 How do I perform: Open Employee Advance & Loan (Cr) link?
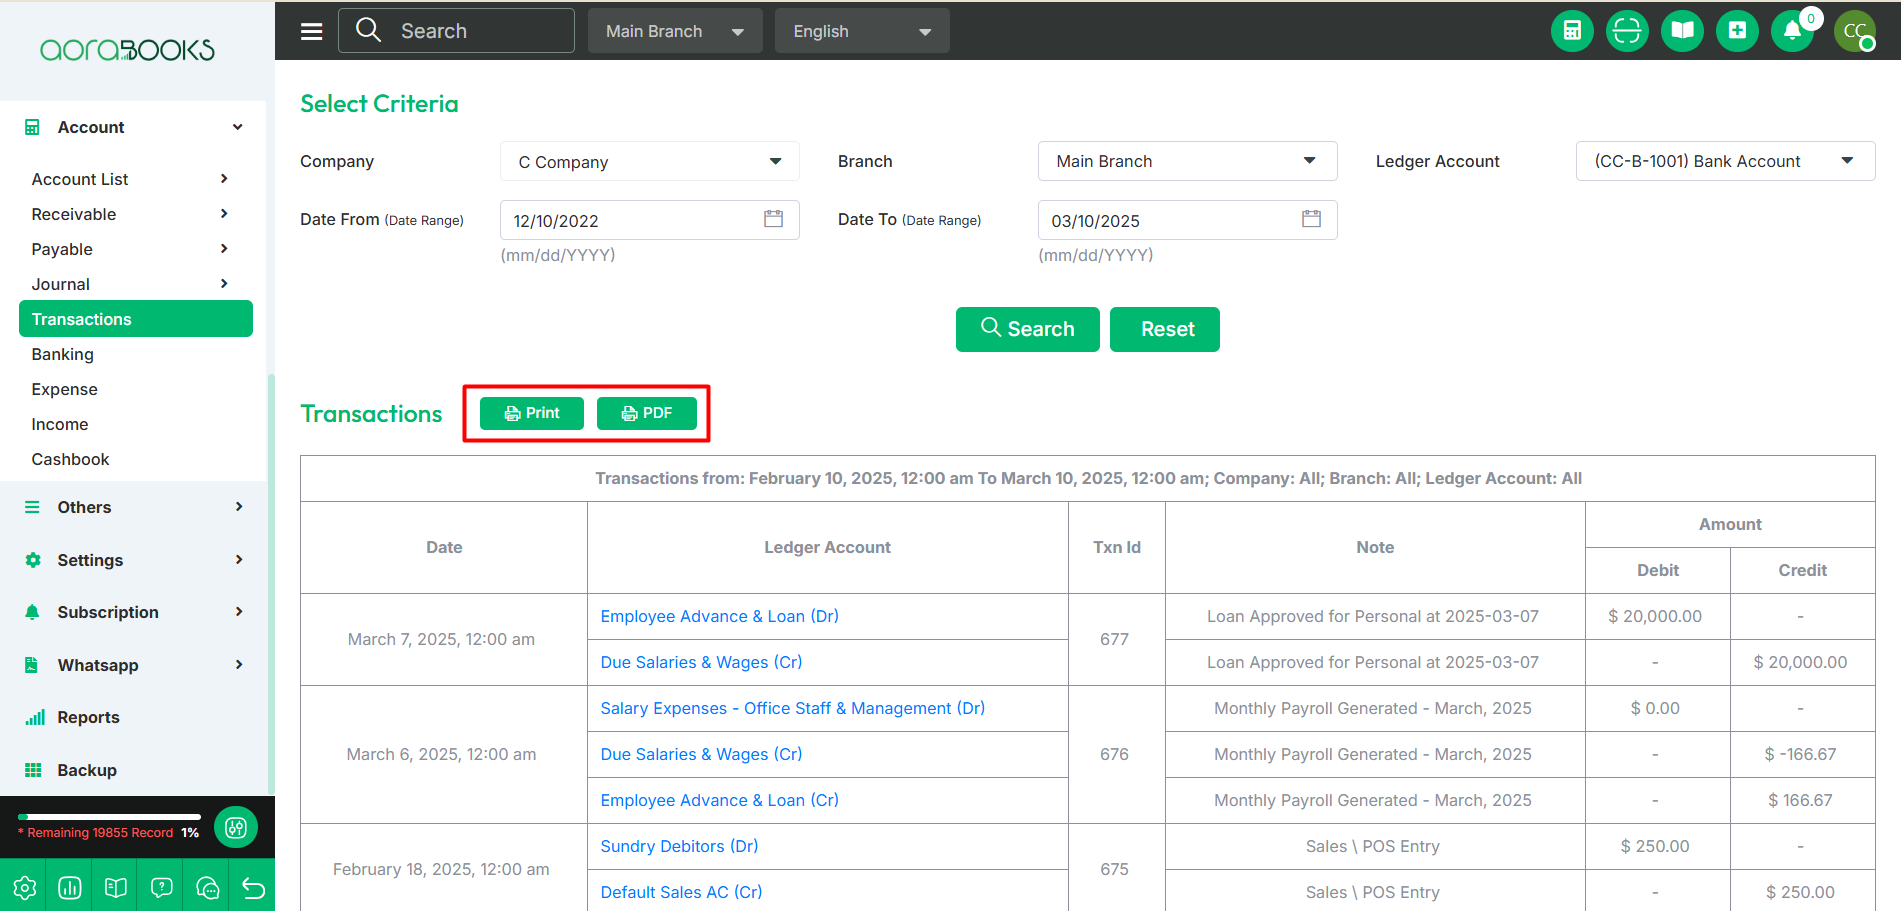click(719, 800)
